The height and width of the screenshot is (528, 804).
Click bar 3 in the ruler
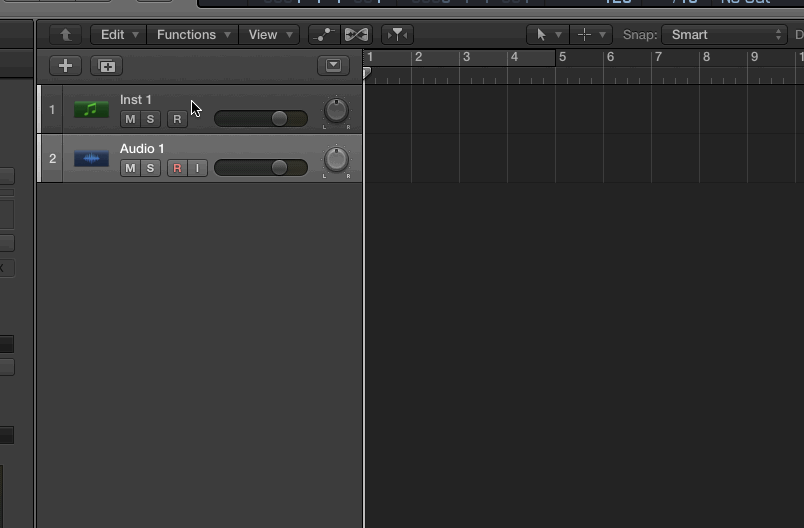467,57
